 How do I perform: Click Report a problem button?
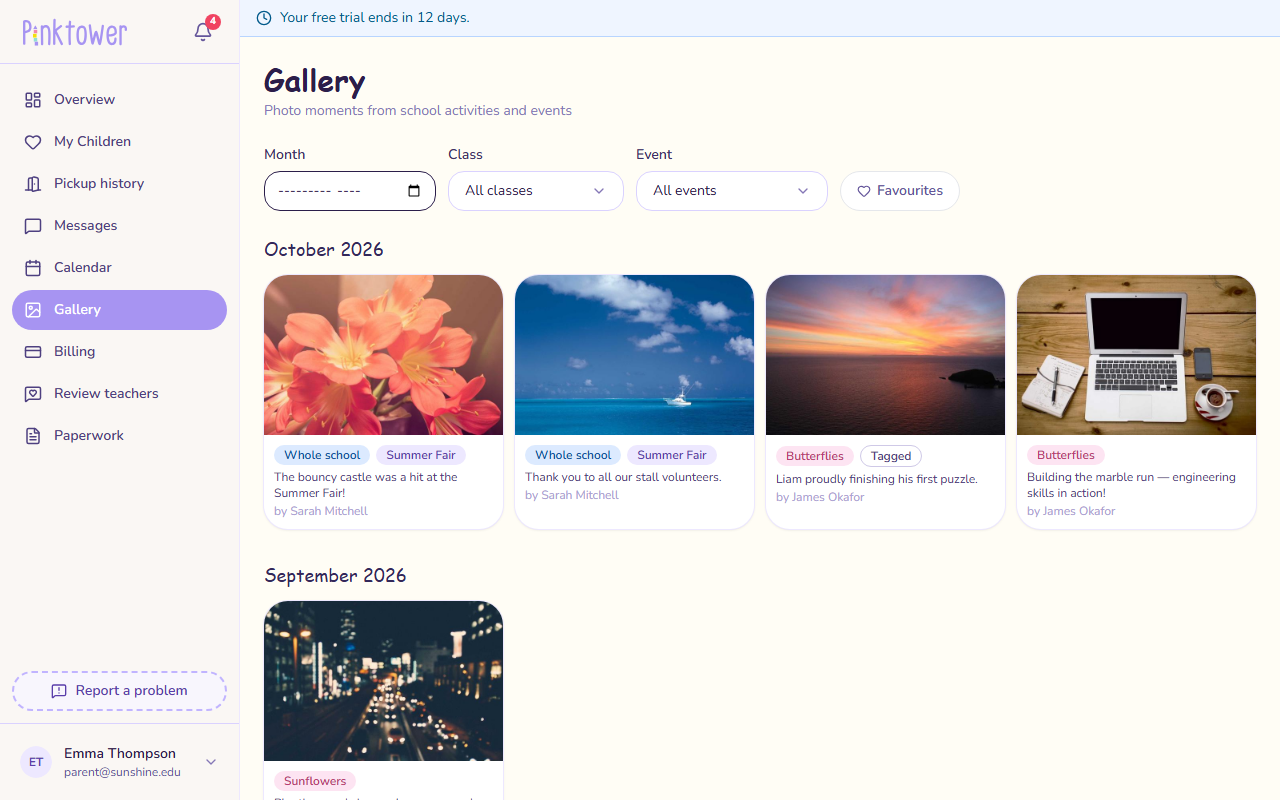pyautogui.click(x=120, y=691)
